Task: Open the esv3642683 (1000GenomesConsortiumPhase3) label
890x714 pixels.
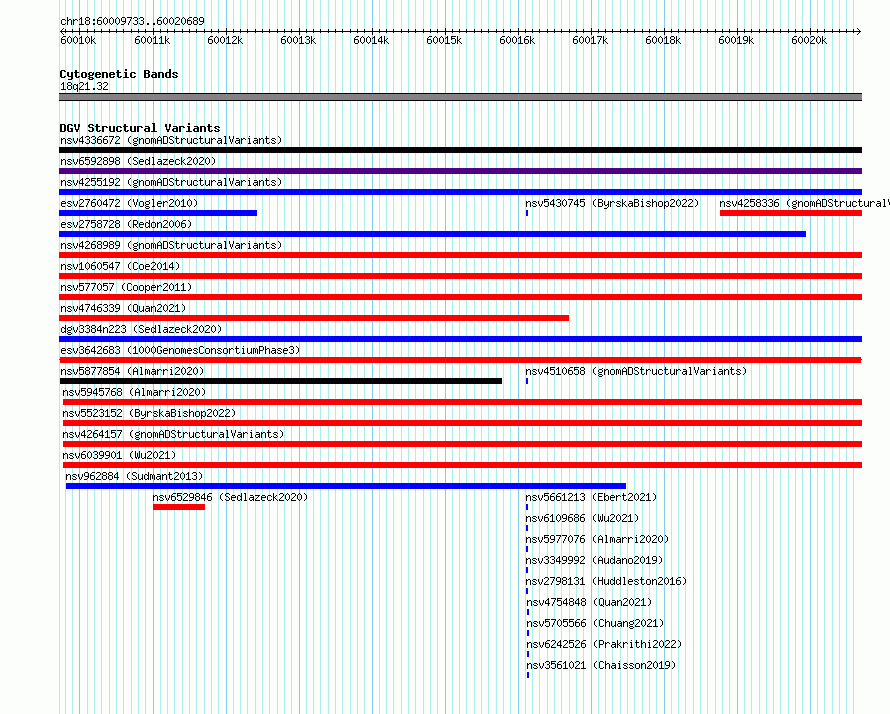Action: pos(180,350)
